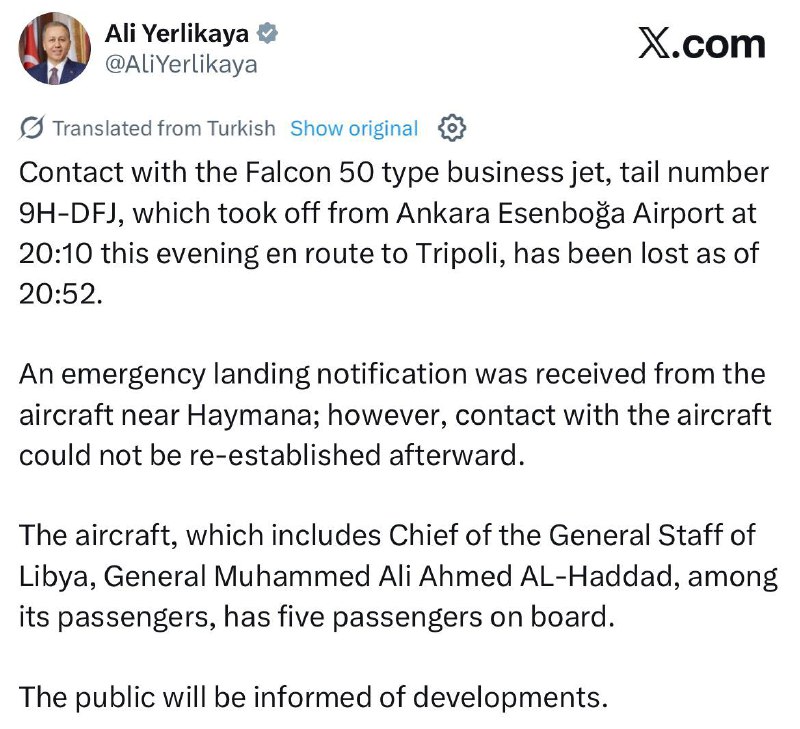Image resolution: width=800 pixels, height=729 pixels.
Task: Click the phrase 'could not be re-established afterward'
Action: pos(270,454)
